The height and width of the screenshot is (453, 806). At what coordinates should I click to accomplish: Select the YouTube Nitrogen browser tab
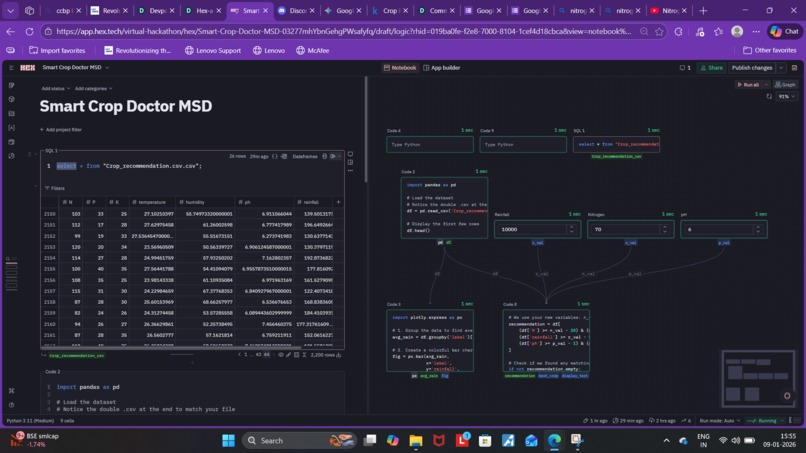point(667,10)
